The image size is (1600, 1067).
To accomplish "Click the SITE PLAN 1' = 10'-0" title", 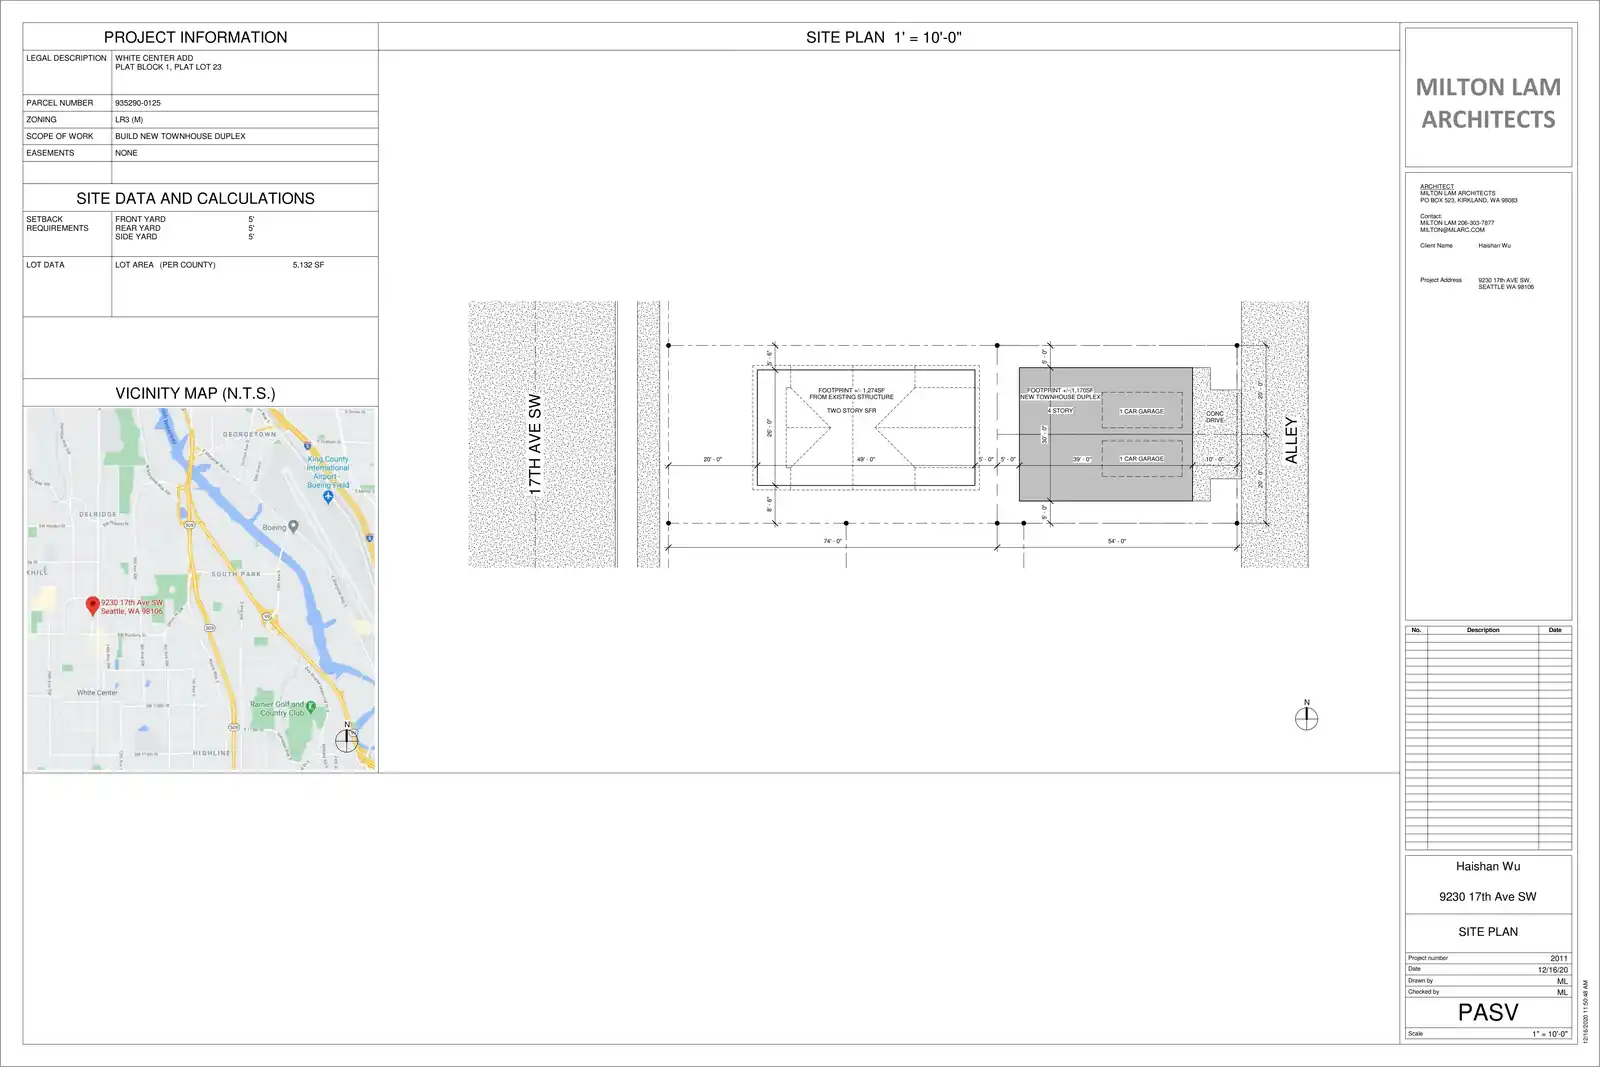I will 884,37.
